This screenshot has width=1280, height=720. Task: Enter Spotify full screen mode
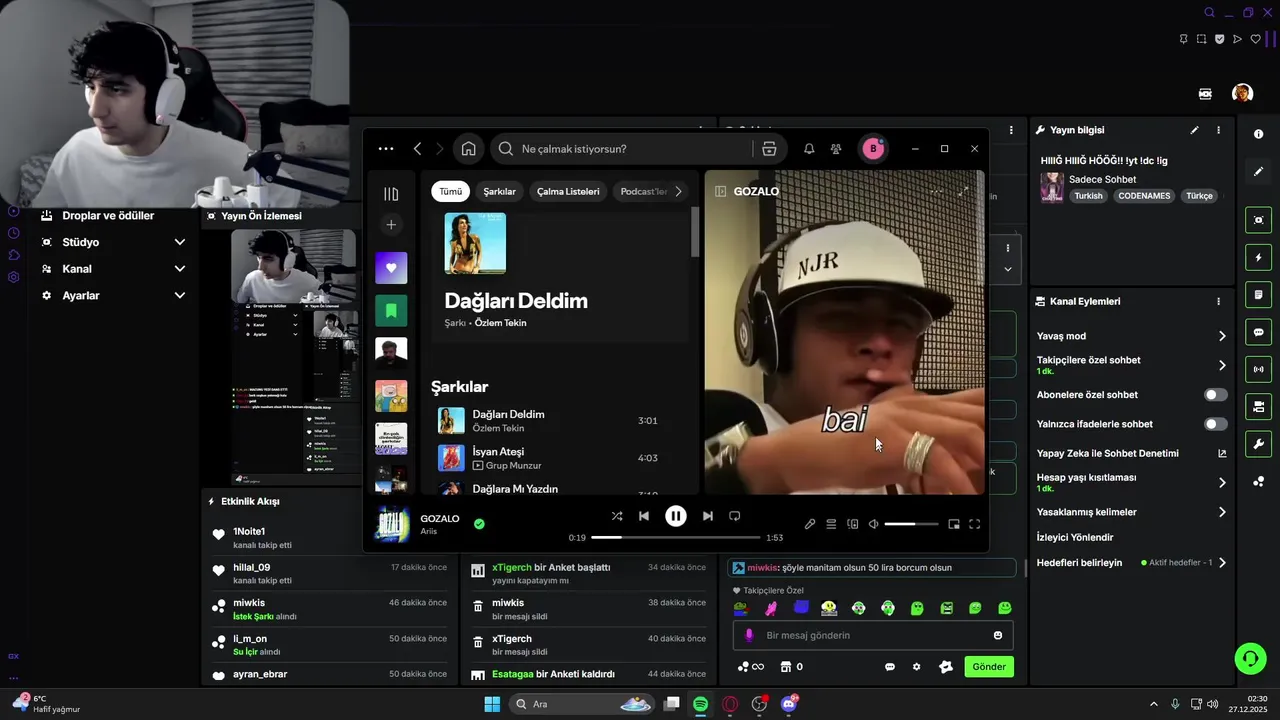pyautogui.click(x=975, y=524)
